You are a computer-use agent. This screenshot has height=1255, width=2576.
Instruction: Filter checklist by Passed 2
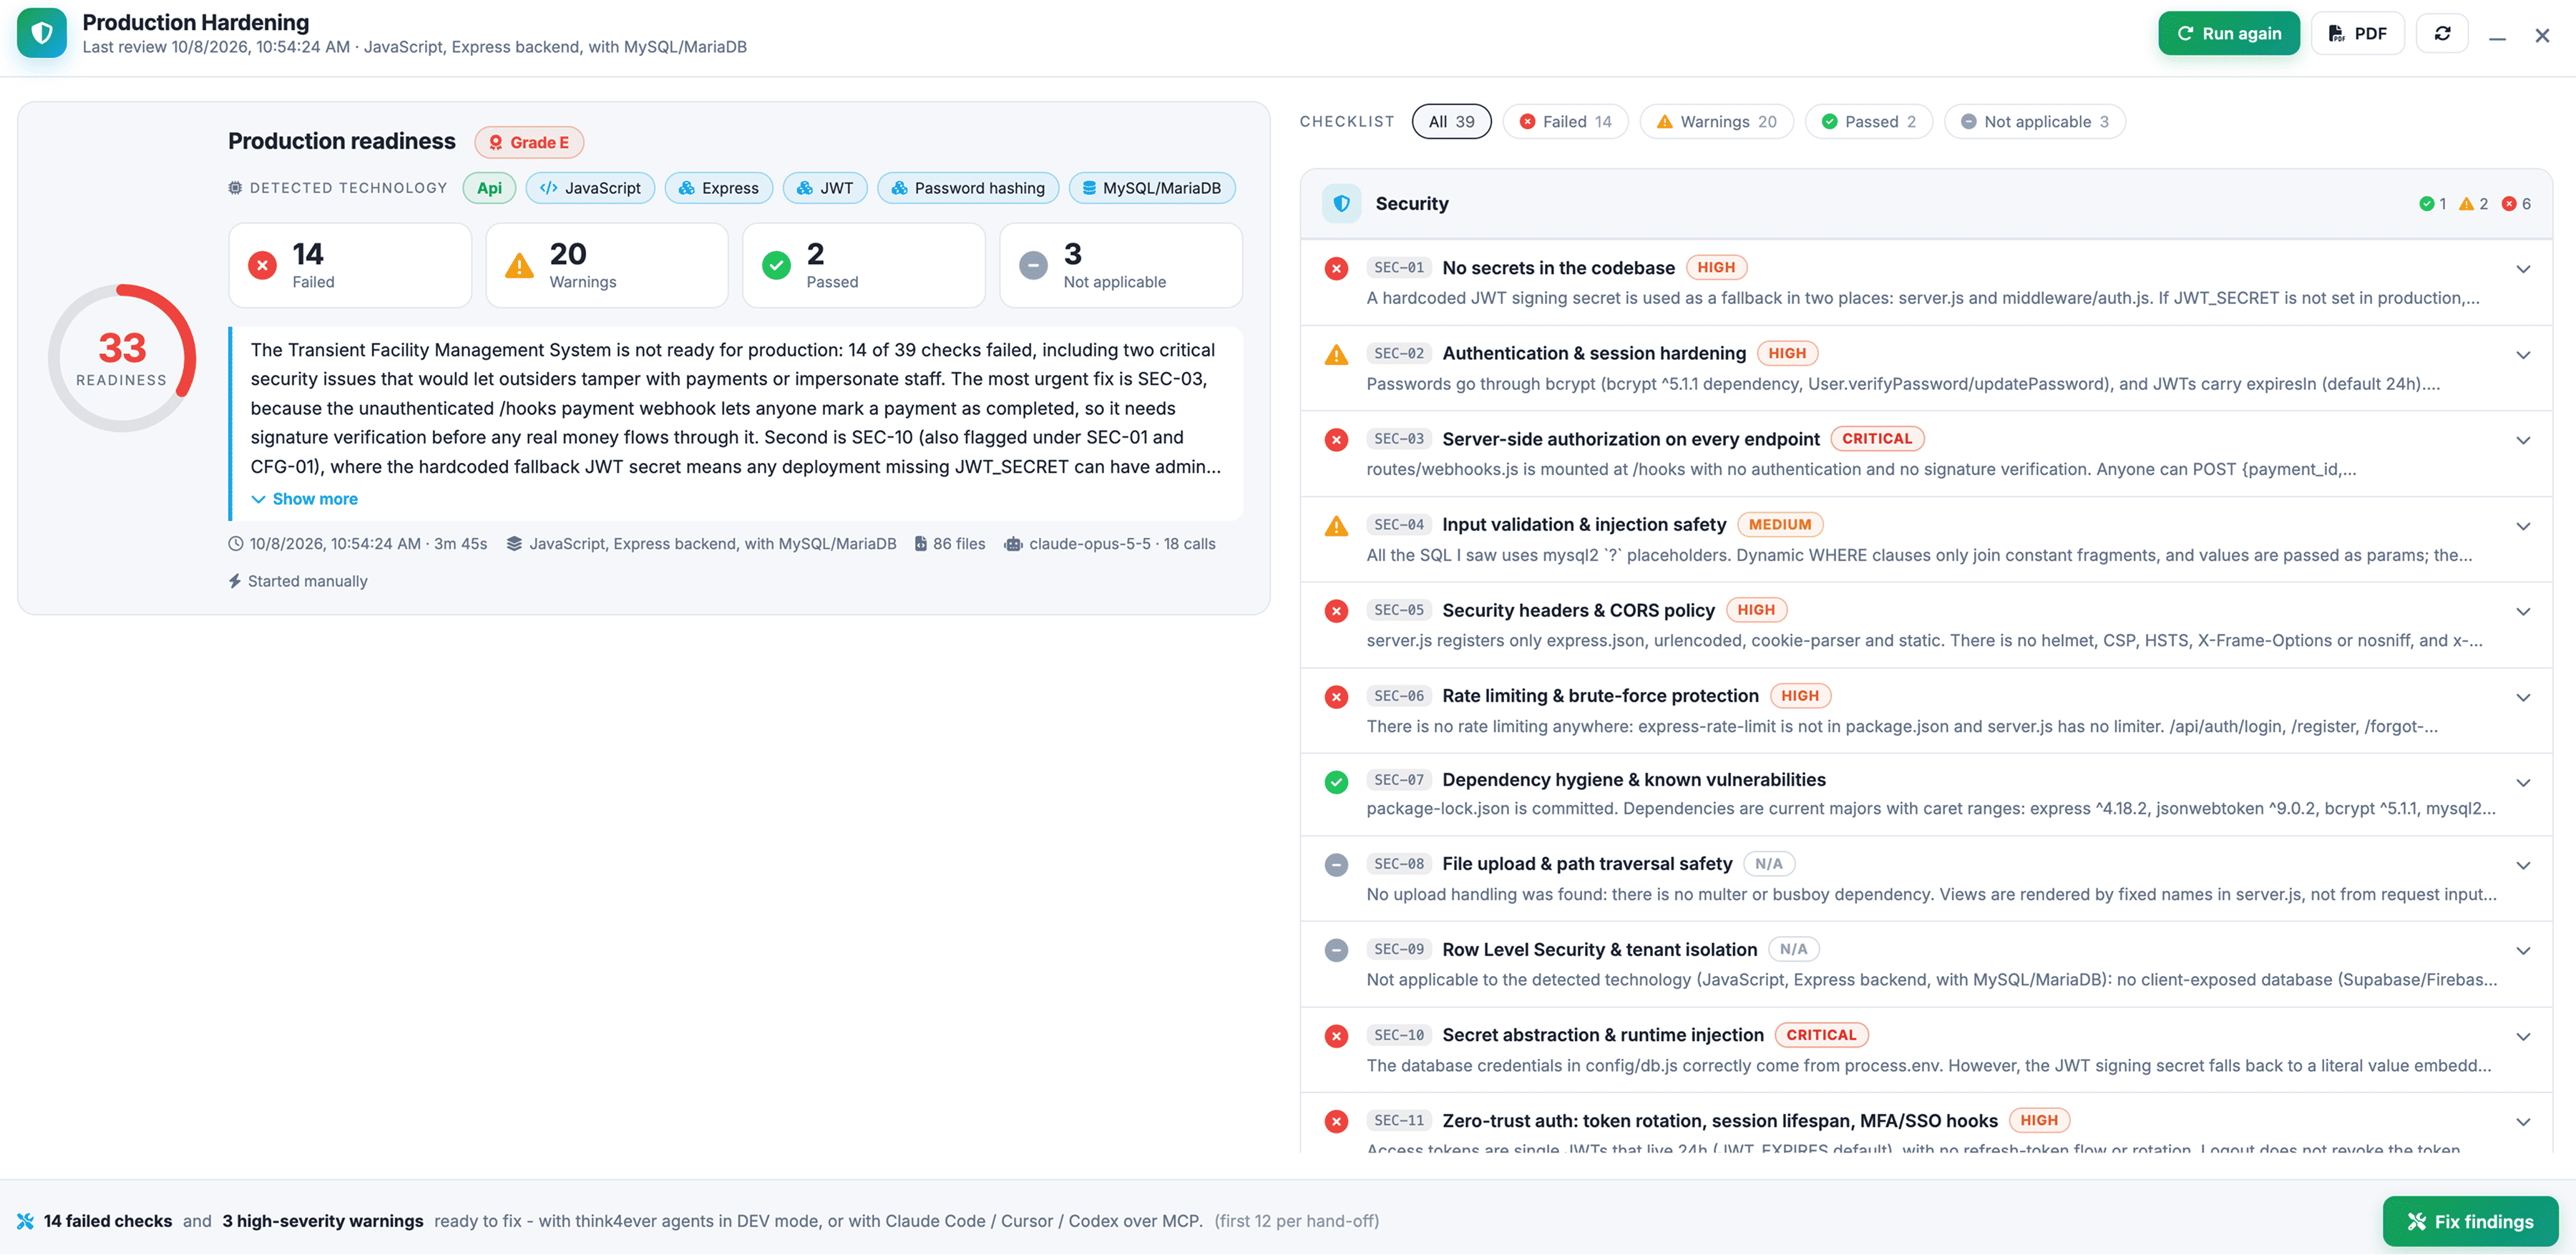[1868, 121]
